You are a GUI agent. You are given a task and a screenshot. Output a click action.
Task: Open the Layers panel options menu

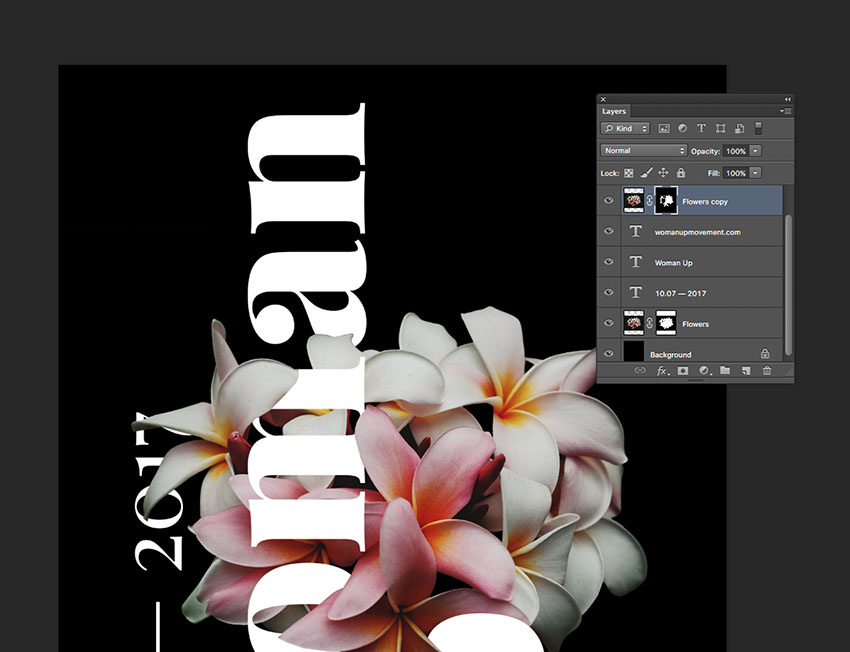coord(785,111)
